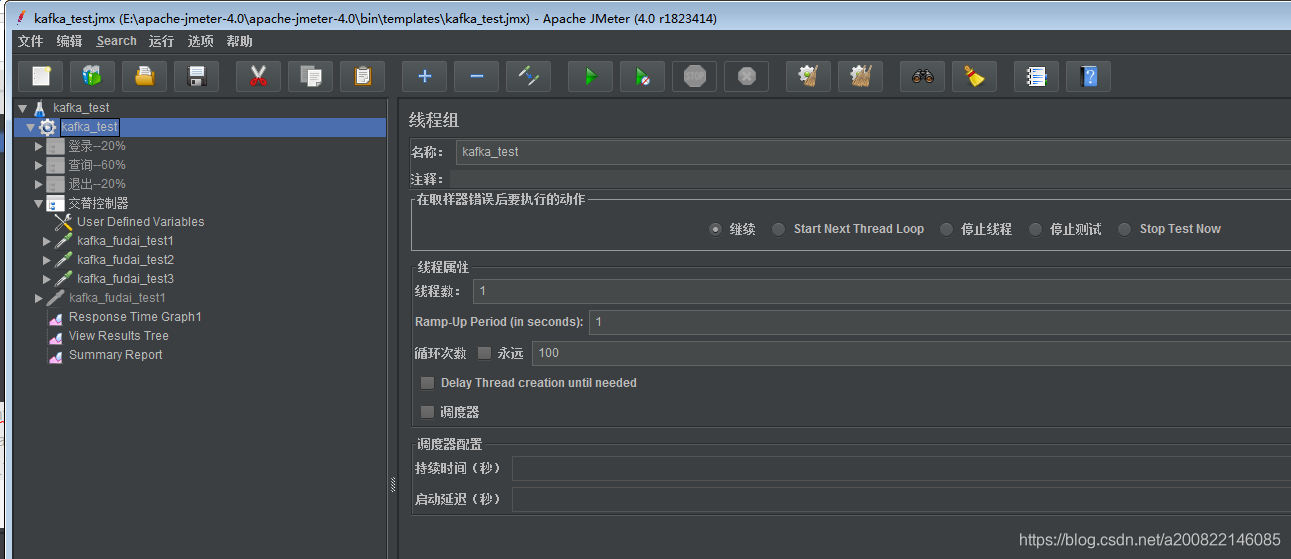Select the 继续 radio button
This screenshot has height=559, width=1291.
[715, 229]
